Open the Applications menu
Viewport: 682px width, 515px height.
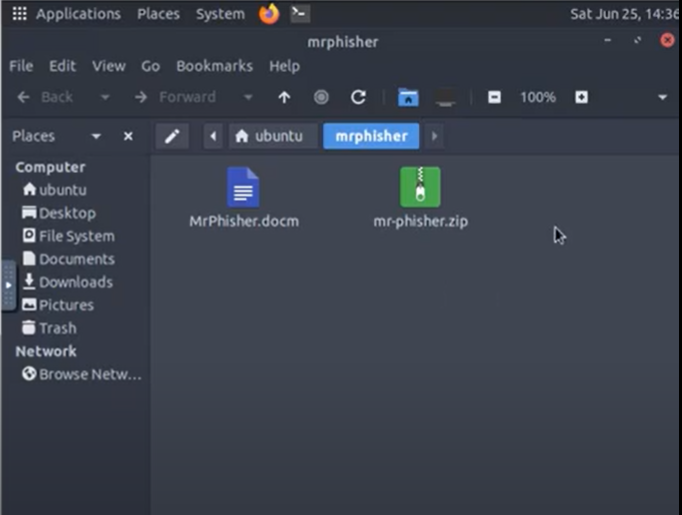(78, 14)
